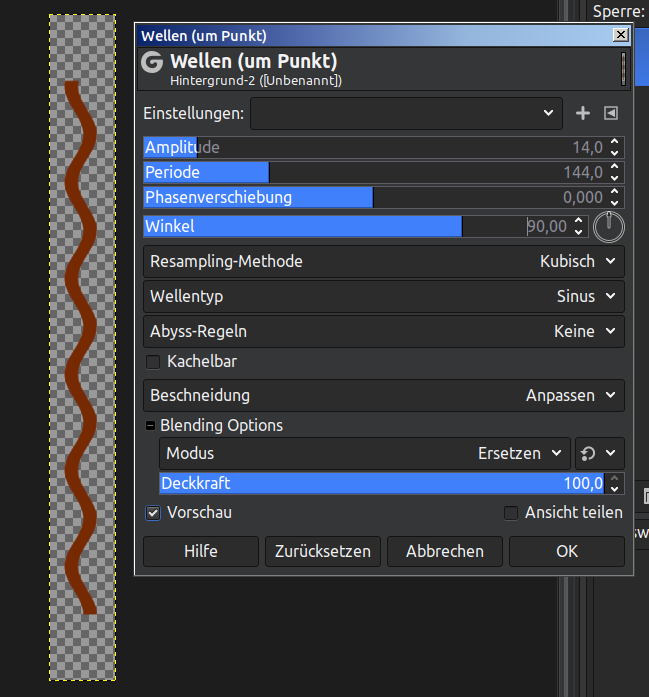Screen dimensions: 649x697
Task: Click the Winkel angle dial
Action: pyautogui.click(x=608, y=227)
